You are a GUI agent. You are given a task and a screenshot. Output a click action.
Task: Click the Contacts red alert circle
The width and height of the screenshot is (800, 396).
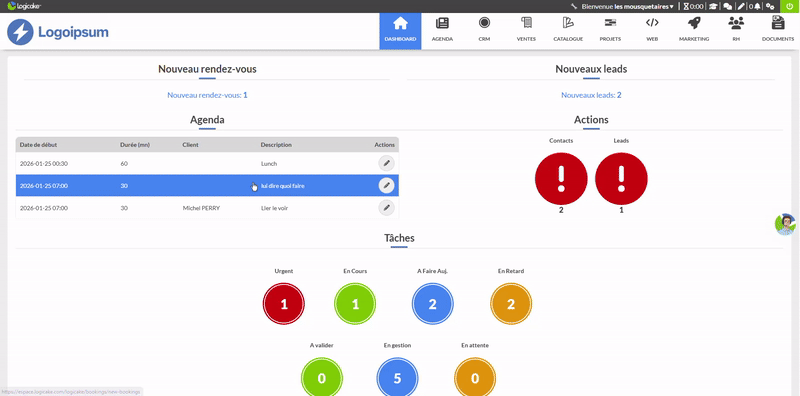pyautogui.click(x=561, y=179)
